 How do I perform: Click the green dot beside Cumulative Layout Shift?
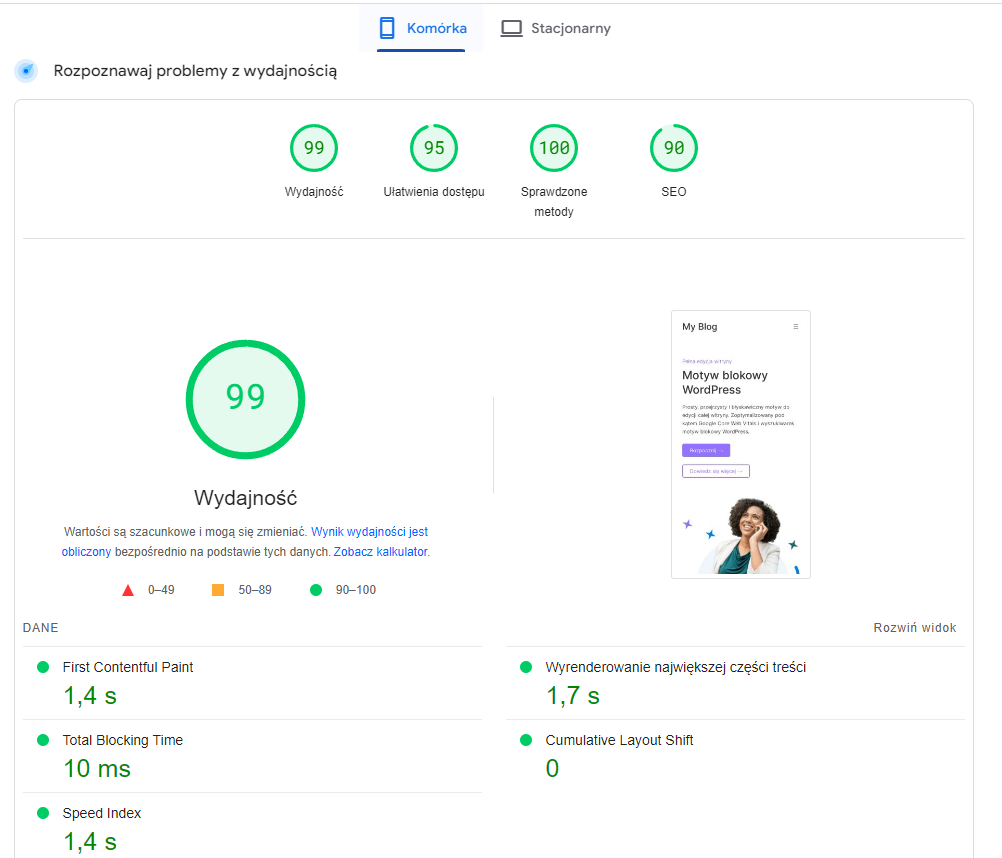pos(525,740)
